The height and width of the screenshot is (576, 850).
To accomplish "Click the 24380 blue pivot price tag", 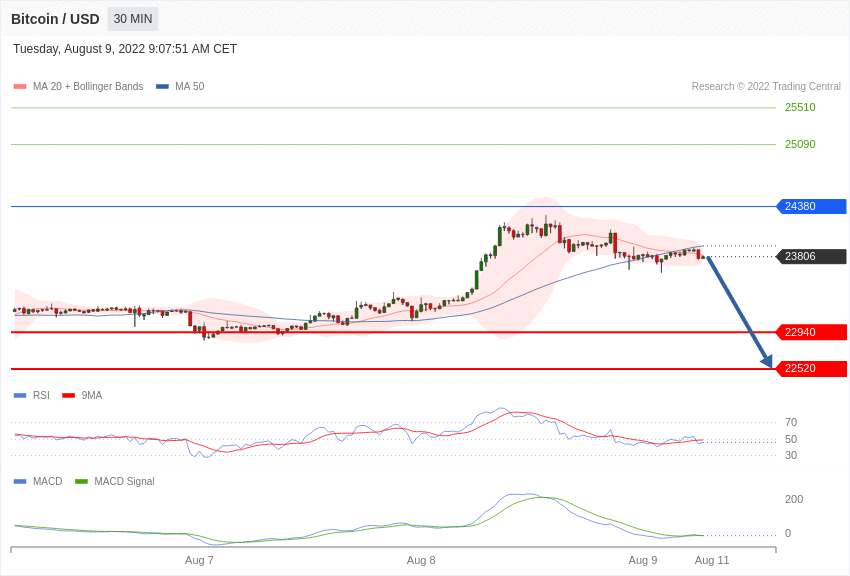I will click(812, 206).
